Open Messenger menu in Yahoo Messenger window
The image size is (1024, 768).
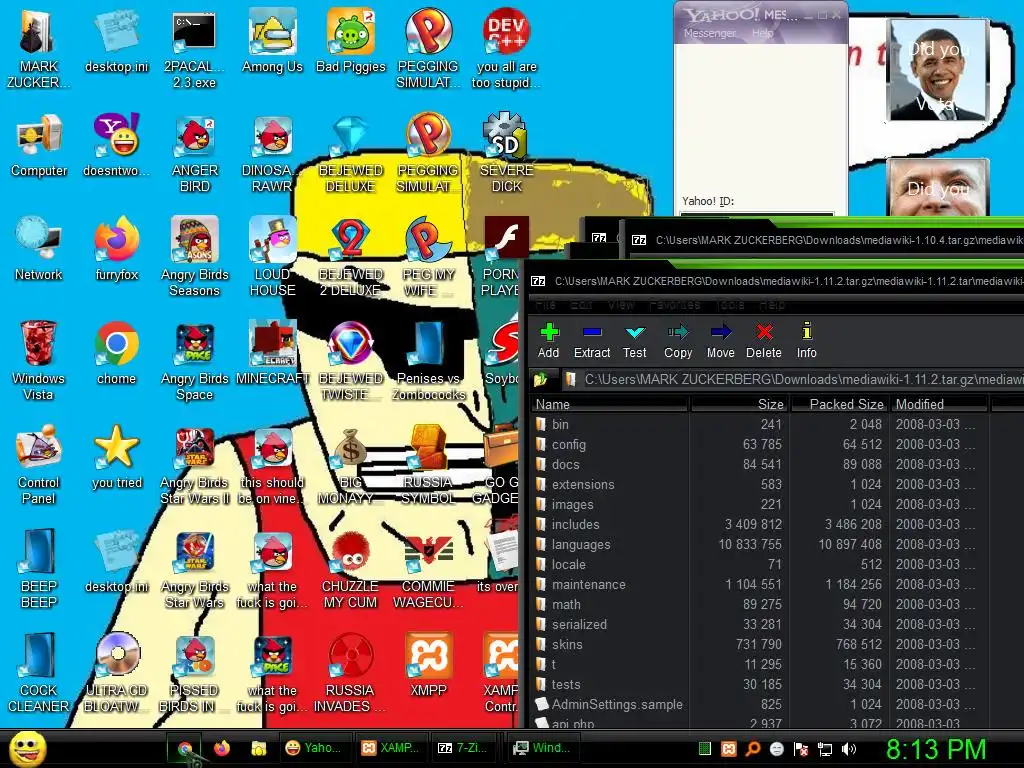710,33
